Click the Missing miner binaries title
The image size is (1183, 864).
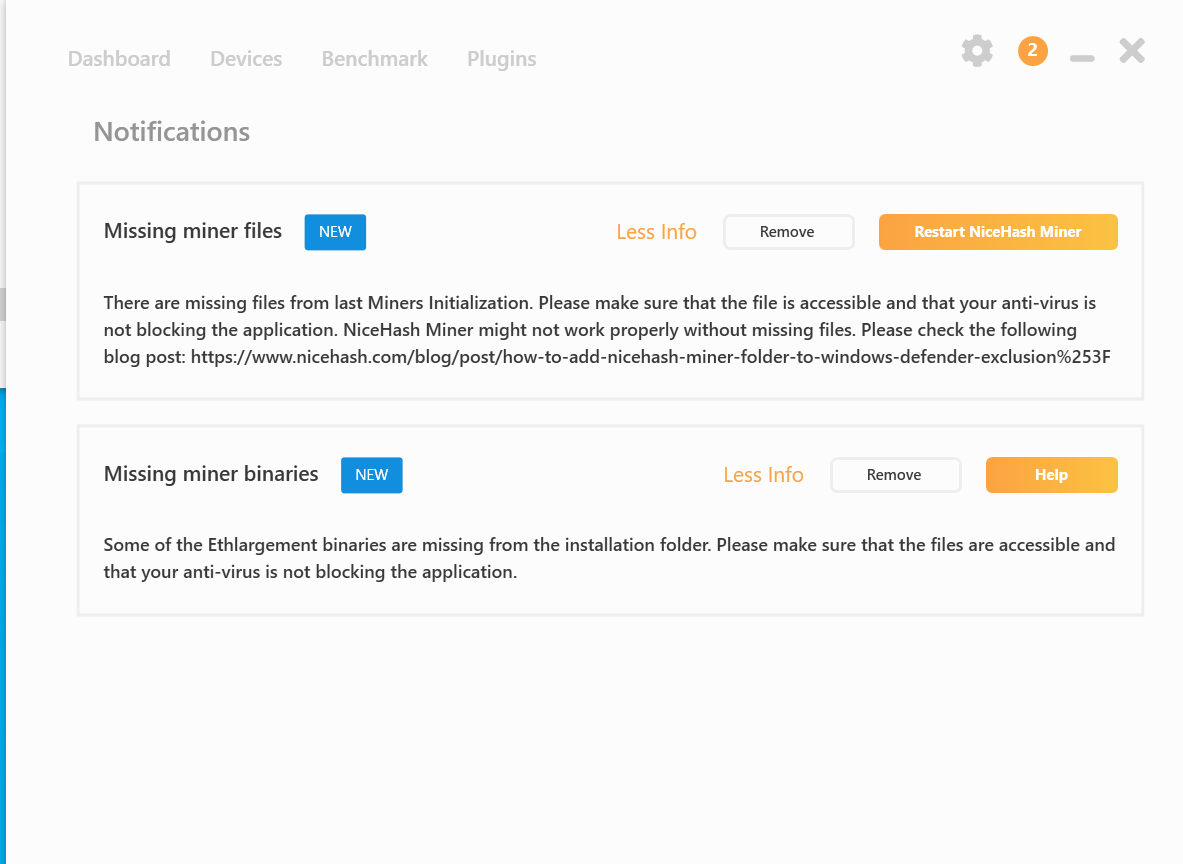(210, 474)
